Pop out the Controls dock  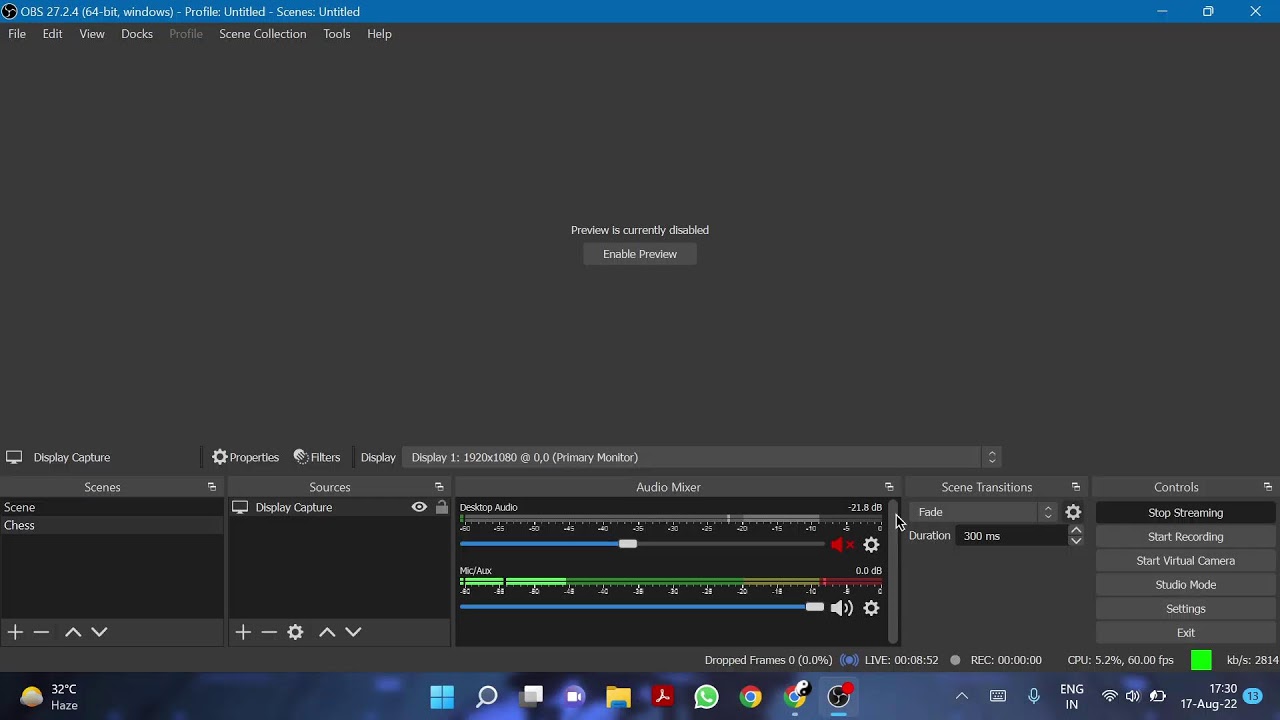(x=1268, y=487)
